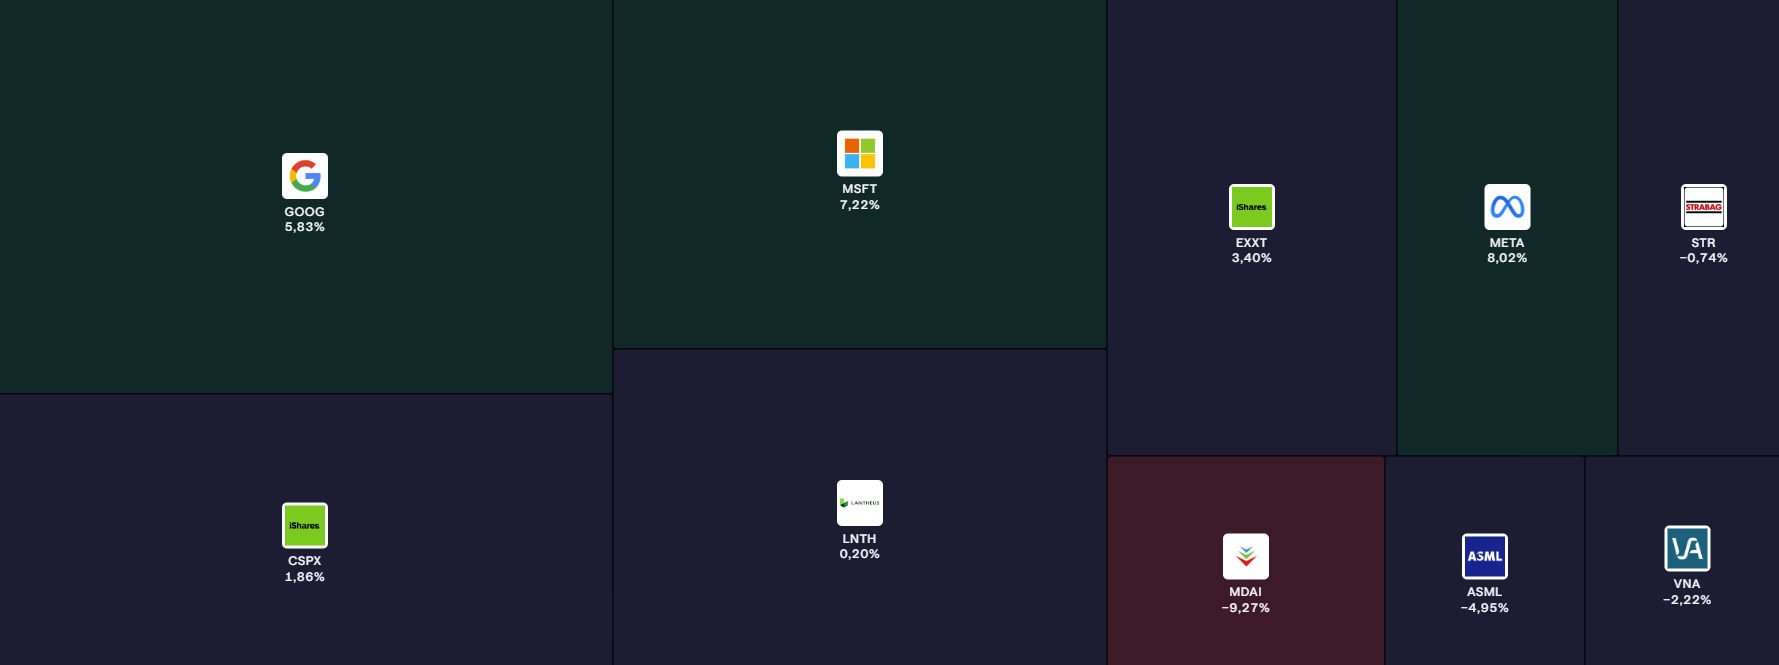Select the 8,02% value under META
The width and height of the screenshot is (1779, 665).
click(1507, 258)
